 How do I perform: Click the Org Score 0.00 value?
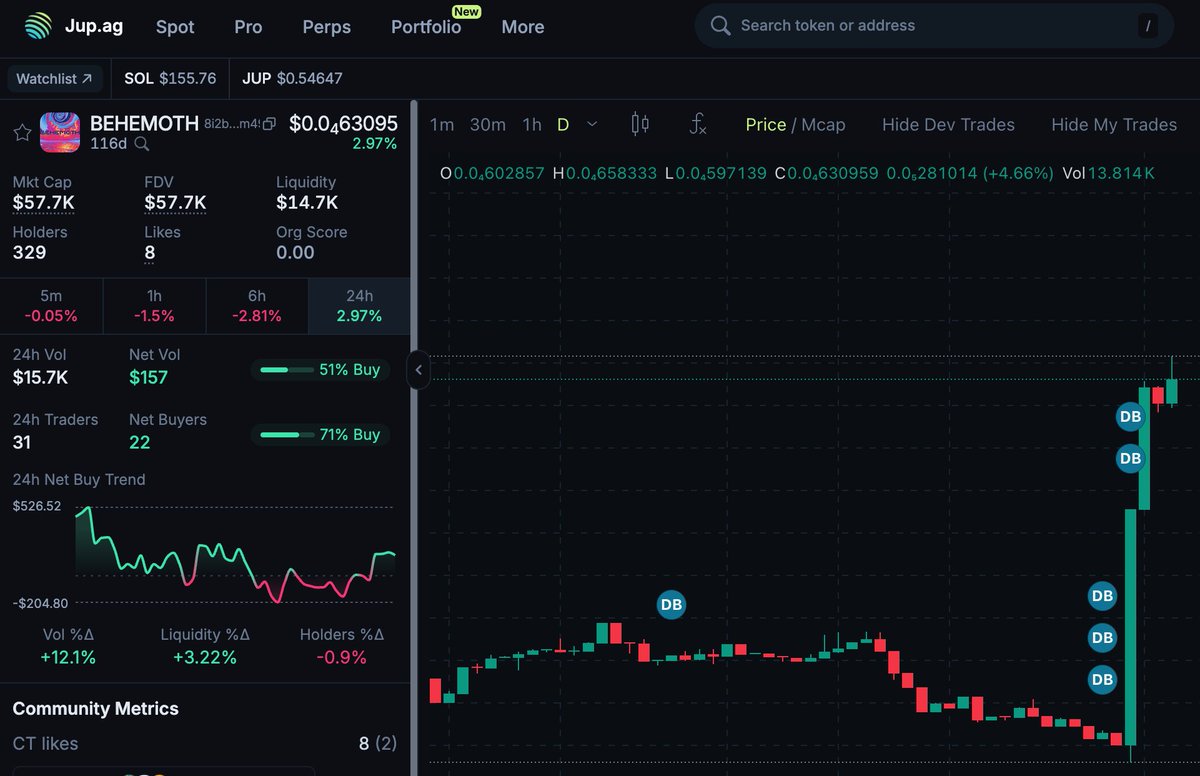(x=295, y=252)
